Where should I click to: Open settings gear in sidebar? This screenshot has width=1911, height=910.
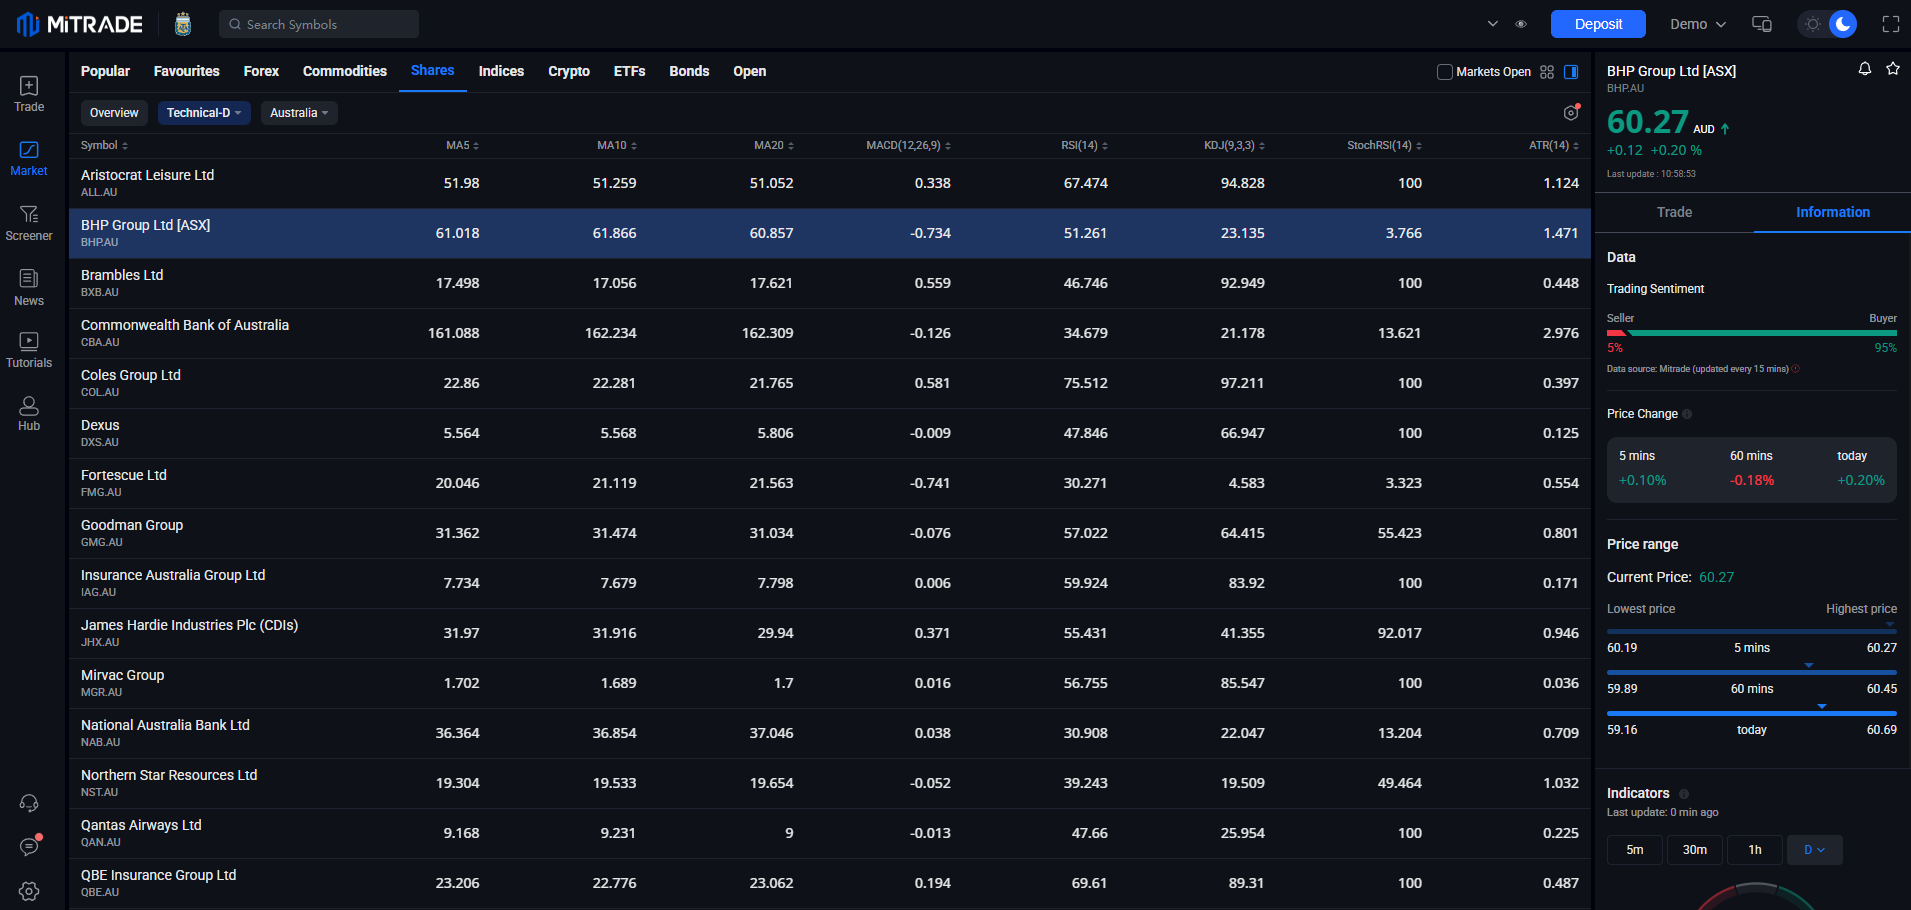click(x=29, y=891)
